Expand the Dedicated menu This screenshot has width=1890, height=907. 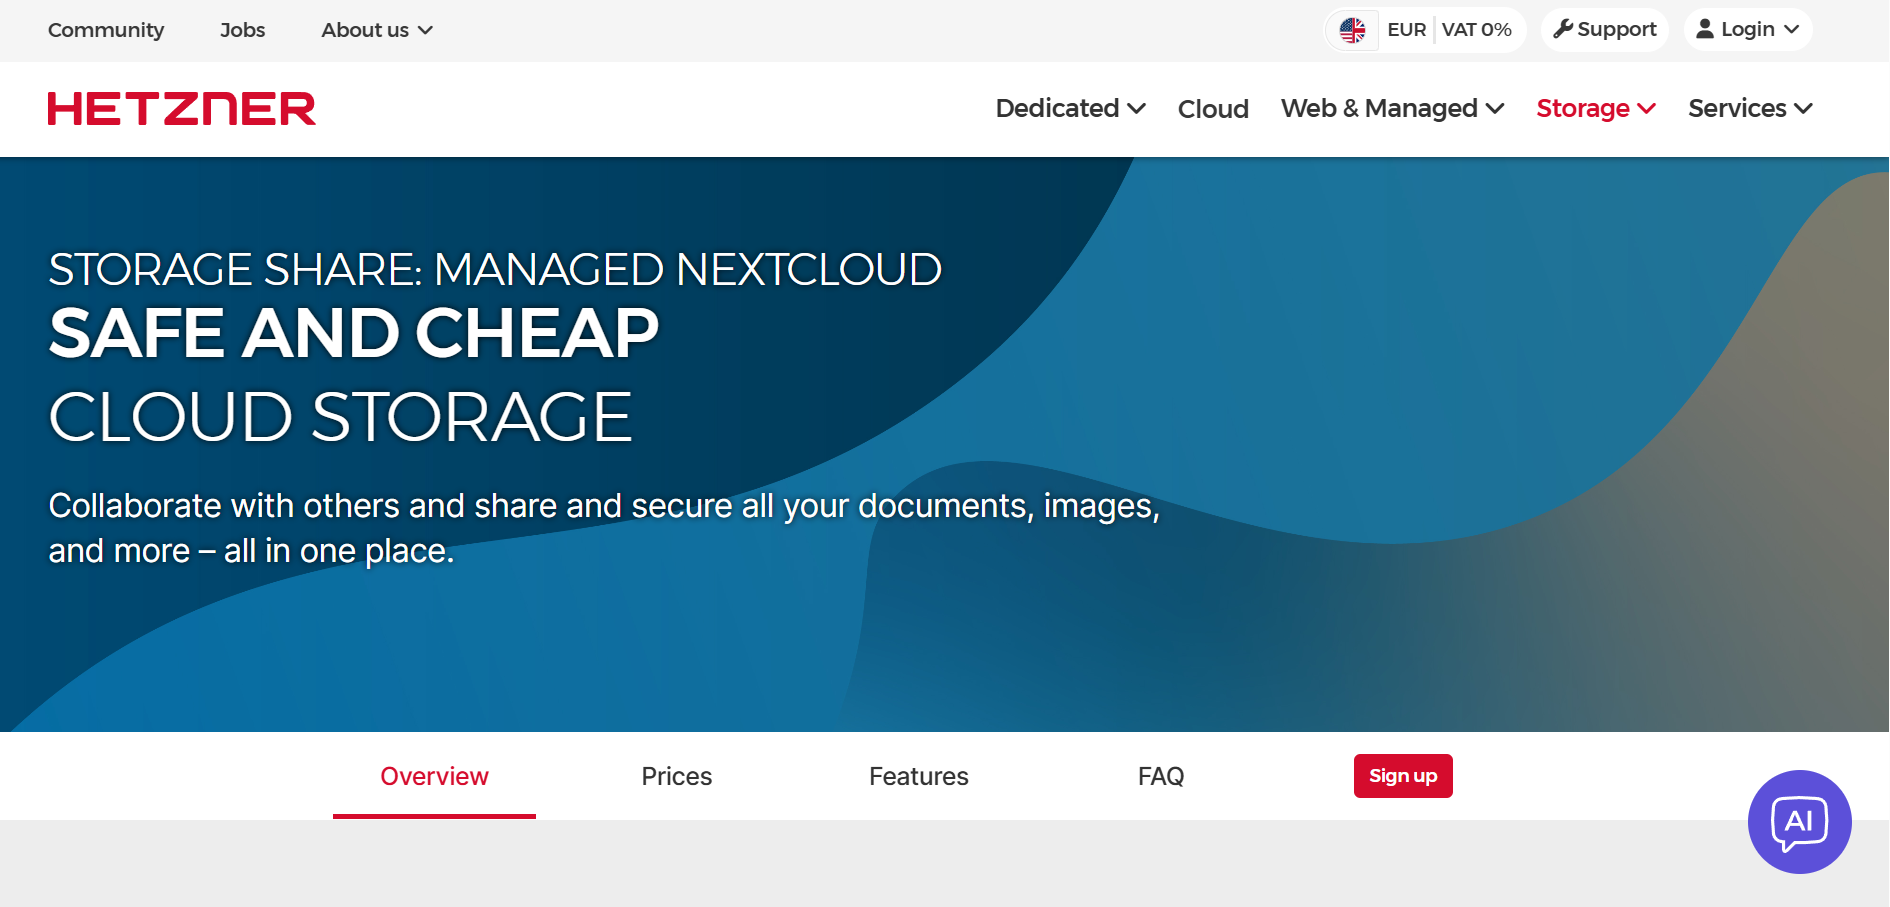[1070, 108]
